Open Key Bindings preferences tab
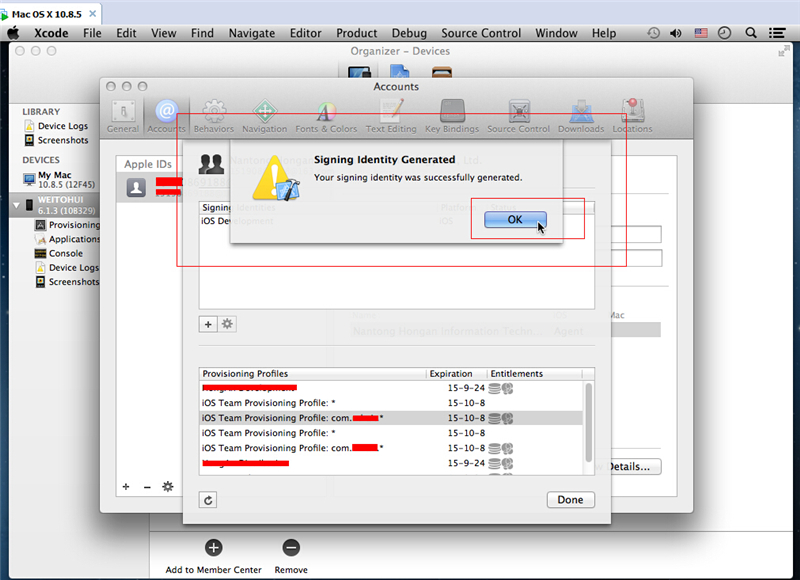Screen dimensions: 800x580 click(452, 117)
